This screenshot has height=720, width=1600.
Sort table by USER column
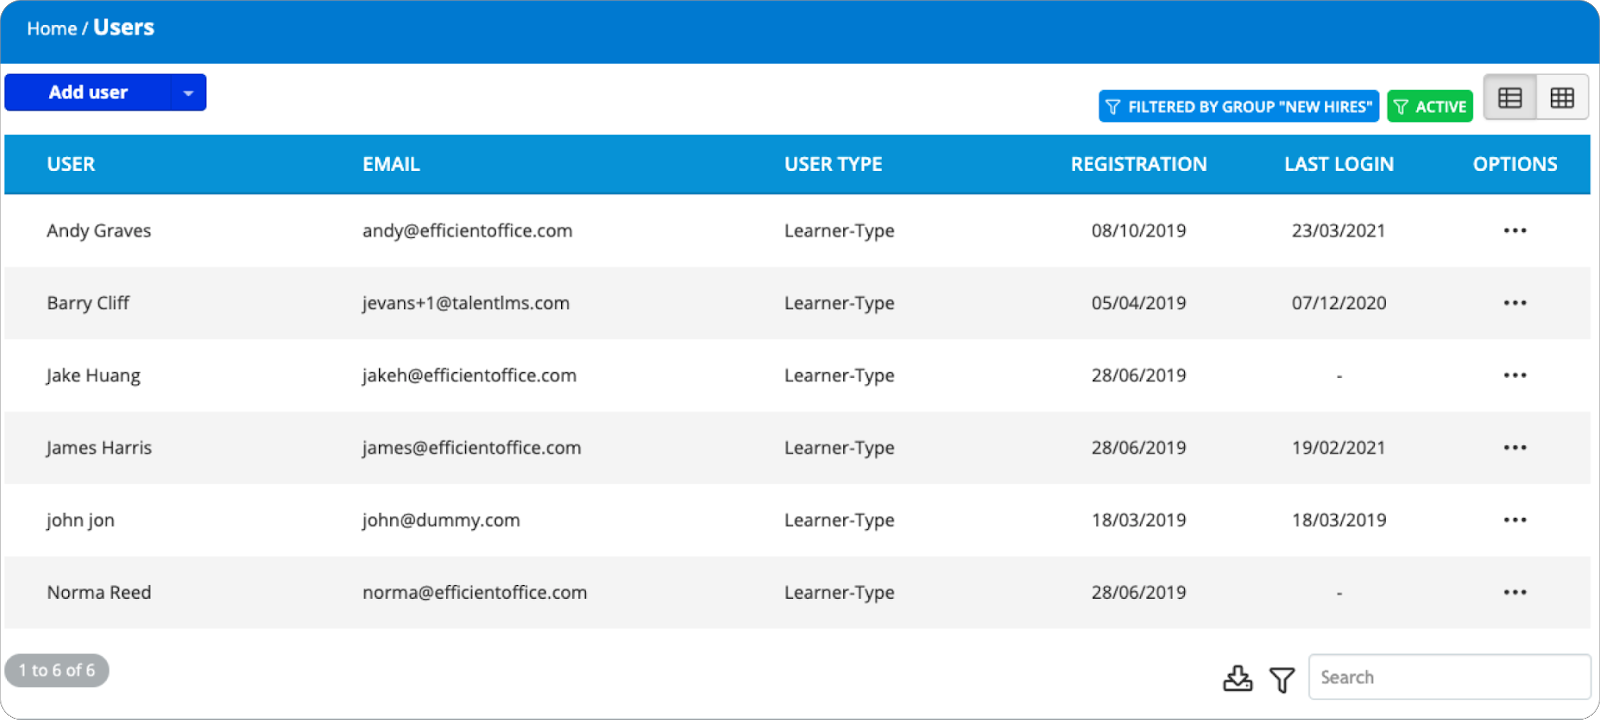[x=71, y=165]
